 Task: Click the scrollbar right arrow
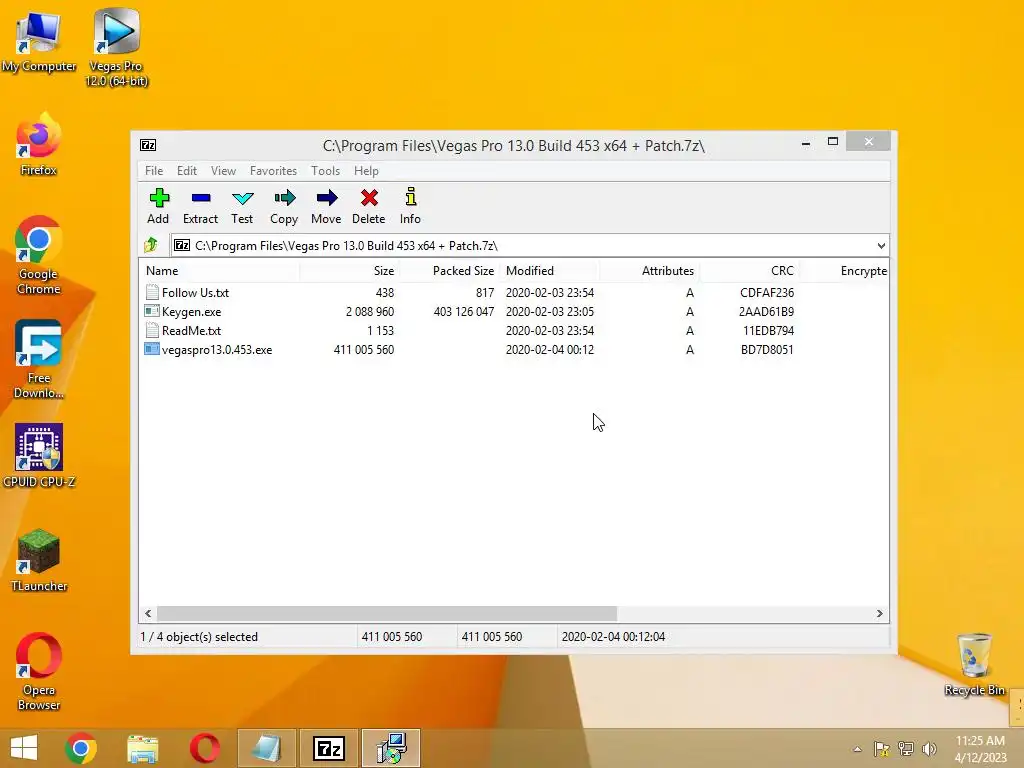click(x=879, y=613)
